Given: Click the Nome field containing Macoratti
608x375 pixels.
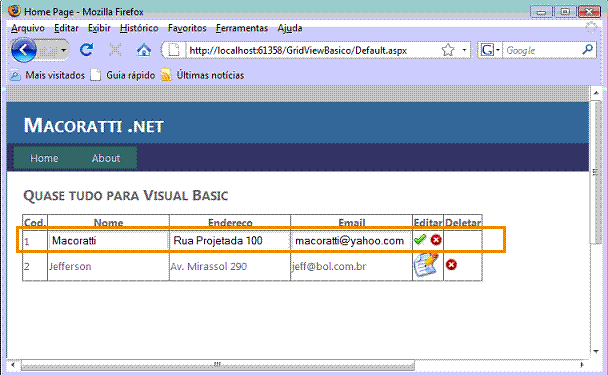Looking at the screenshot, I should point(108,241).
